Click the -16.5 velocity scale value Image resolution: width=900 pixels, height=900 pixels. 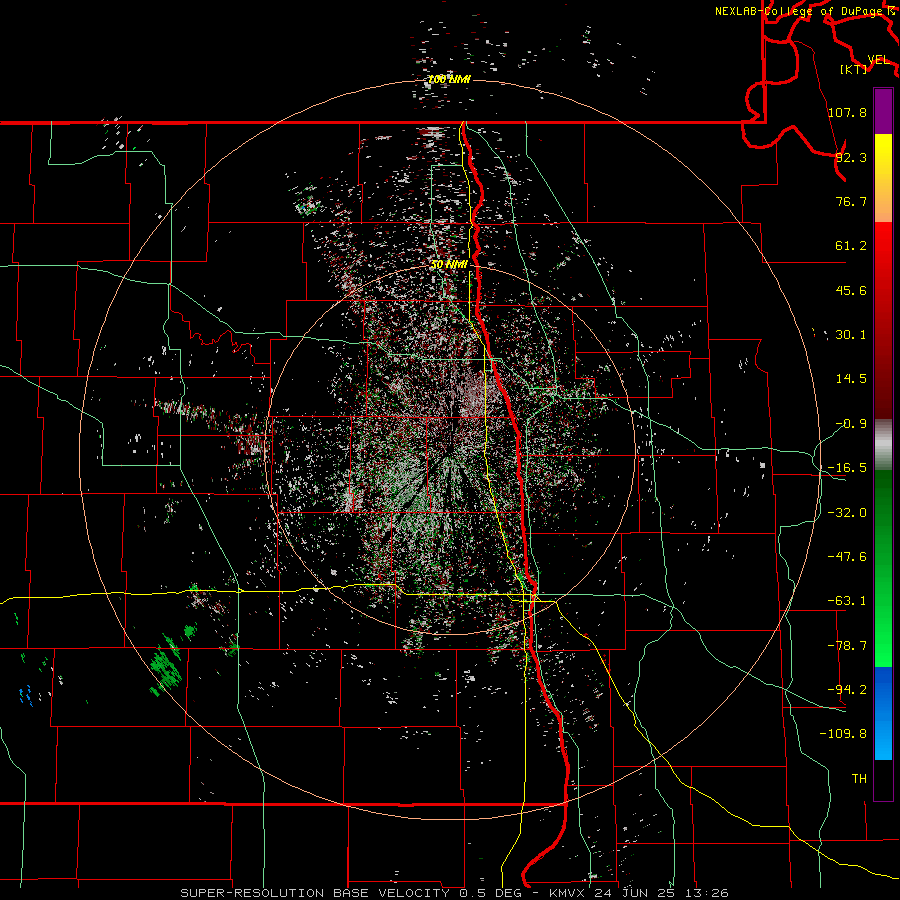pyautogui.click(x=847, y=468)
